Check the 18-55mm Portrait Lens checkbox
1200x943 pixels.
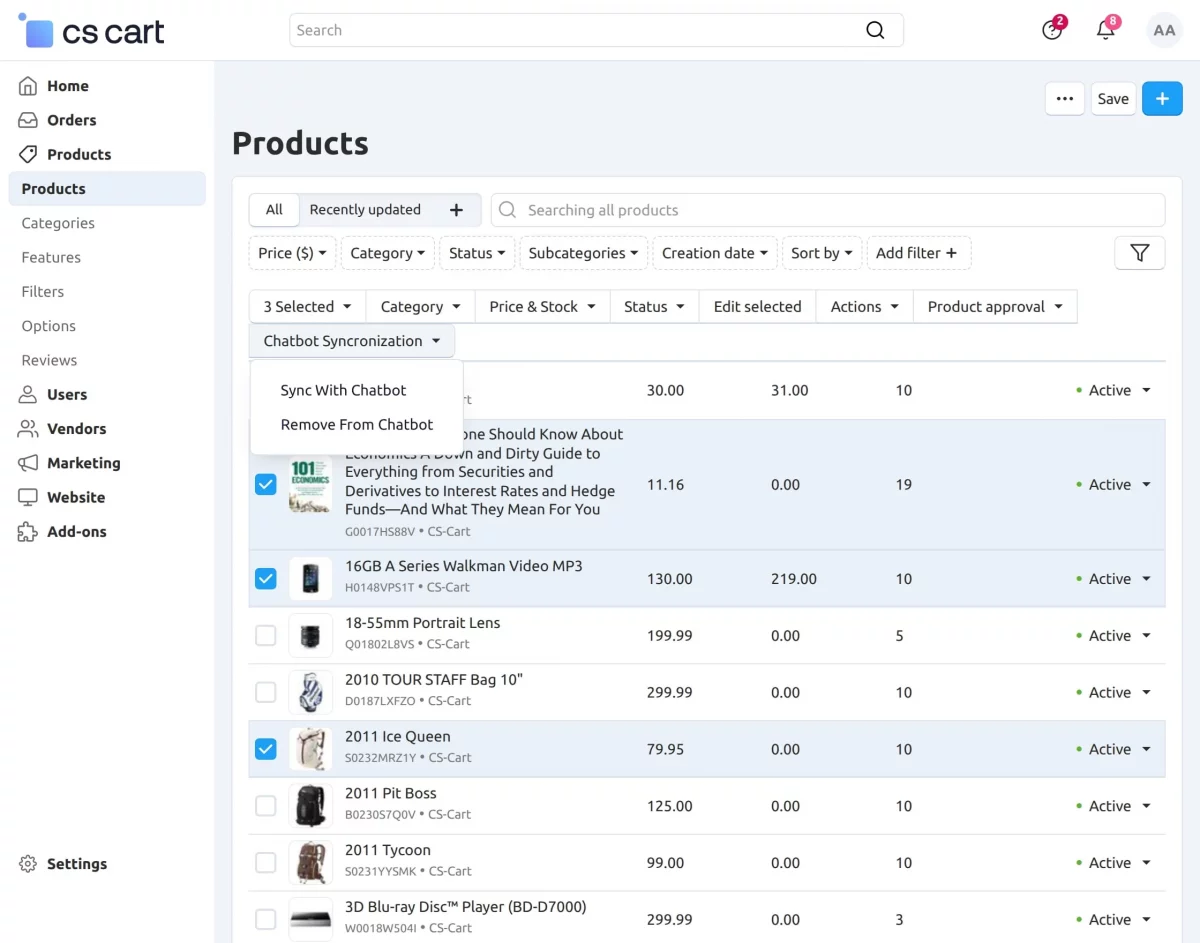[265, 636]
